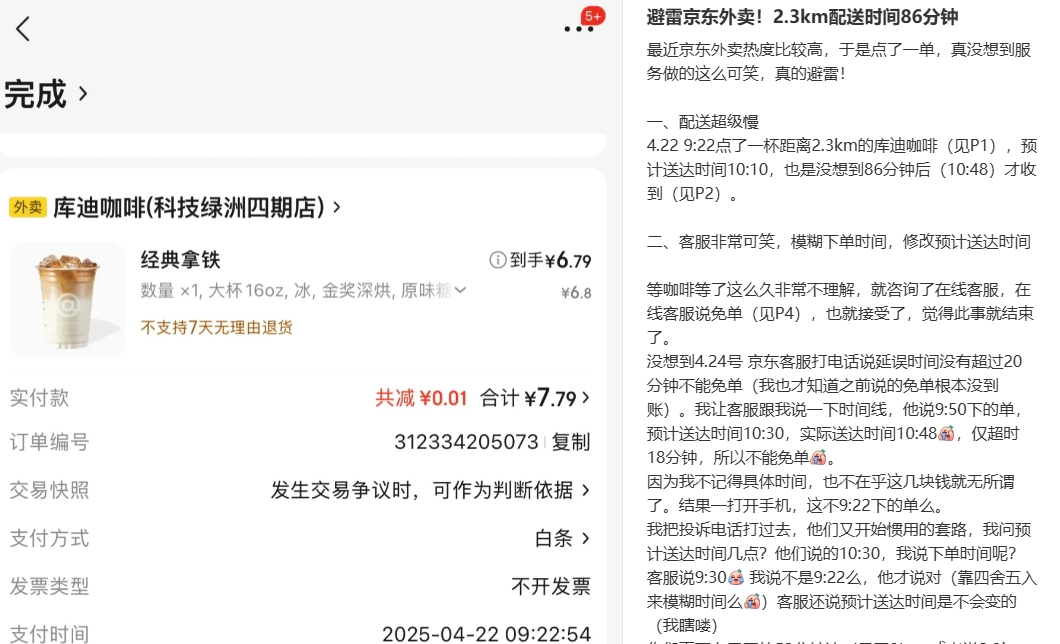Click the payment time 2025-04-22 09:22:54
Screen dimensions: 1060x644
(486, 633)
